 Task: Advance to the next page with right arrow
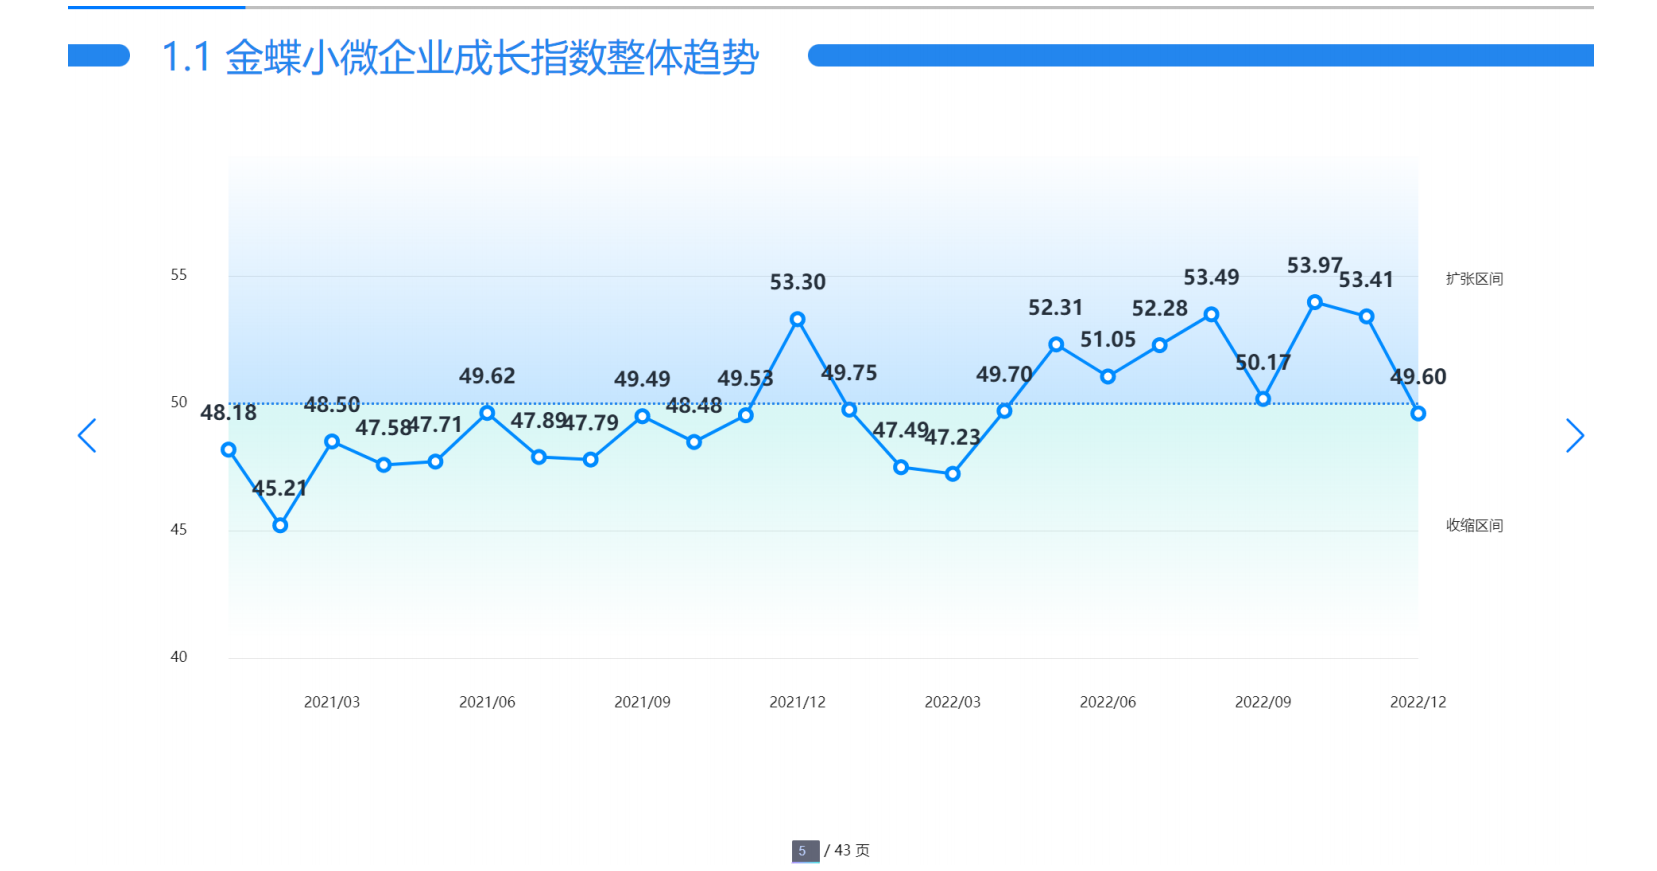[1575, 436]
